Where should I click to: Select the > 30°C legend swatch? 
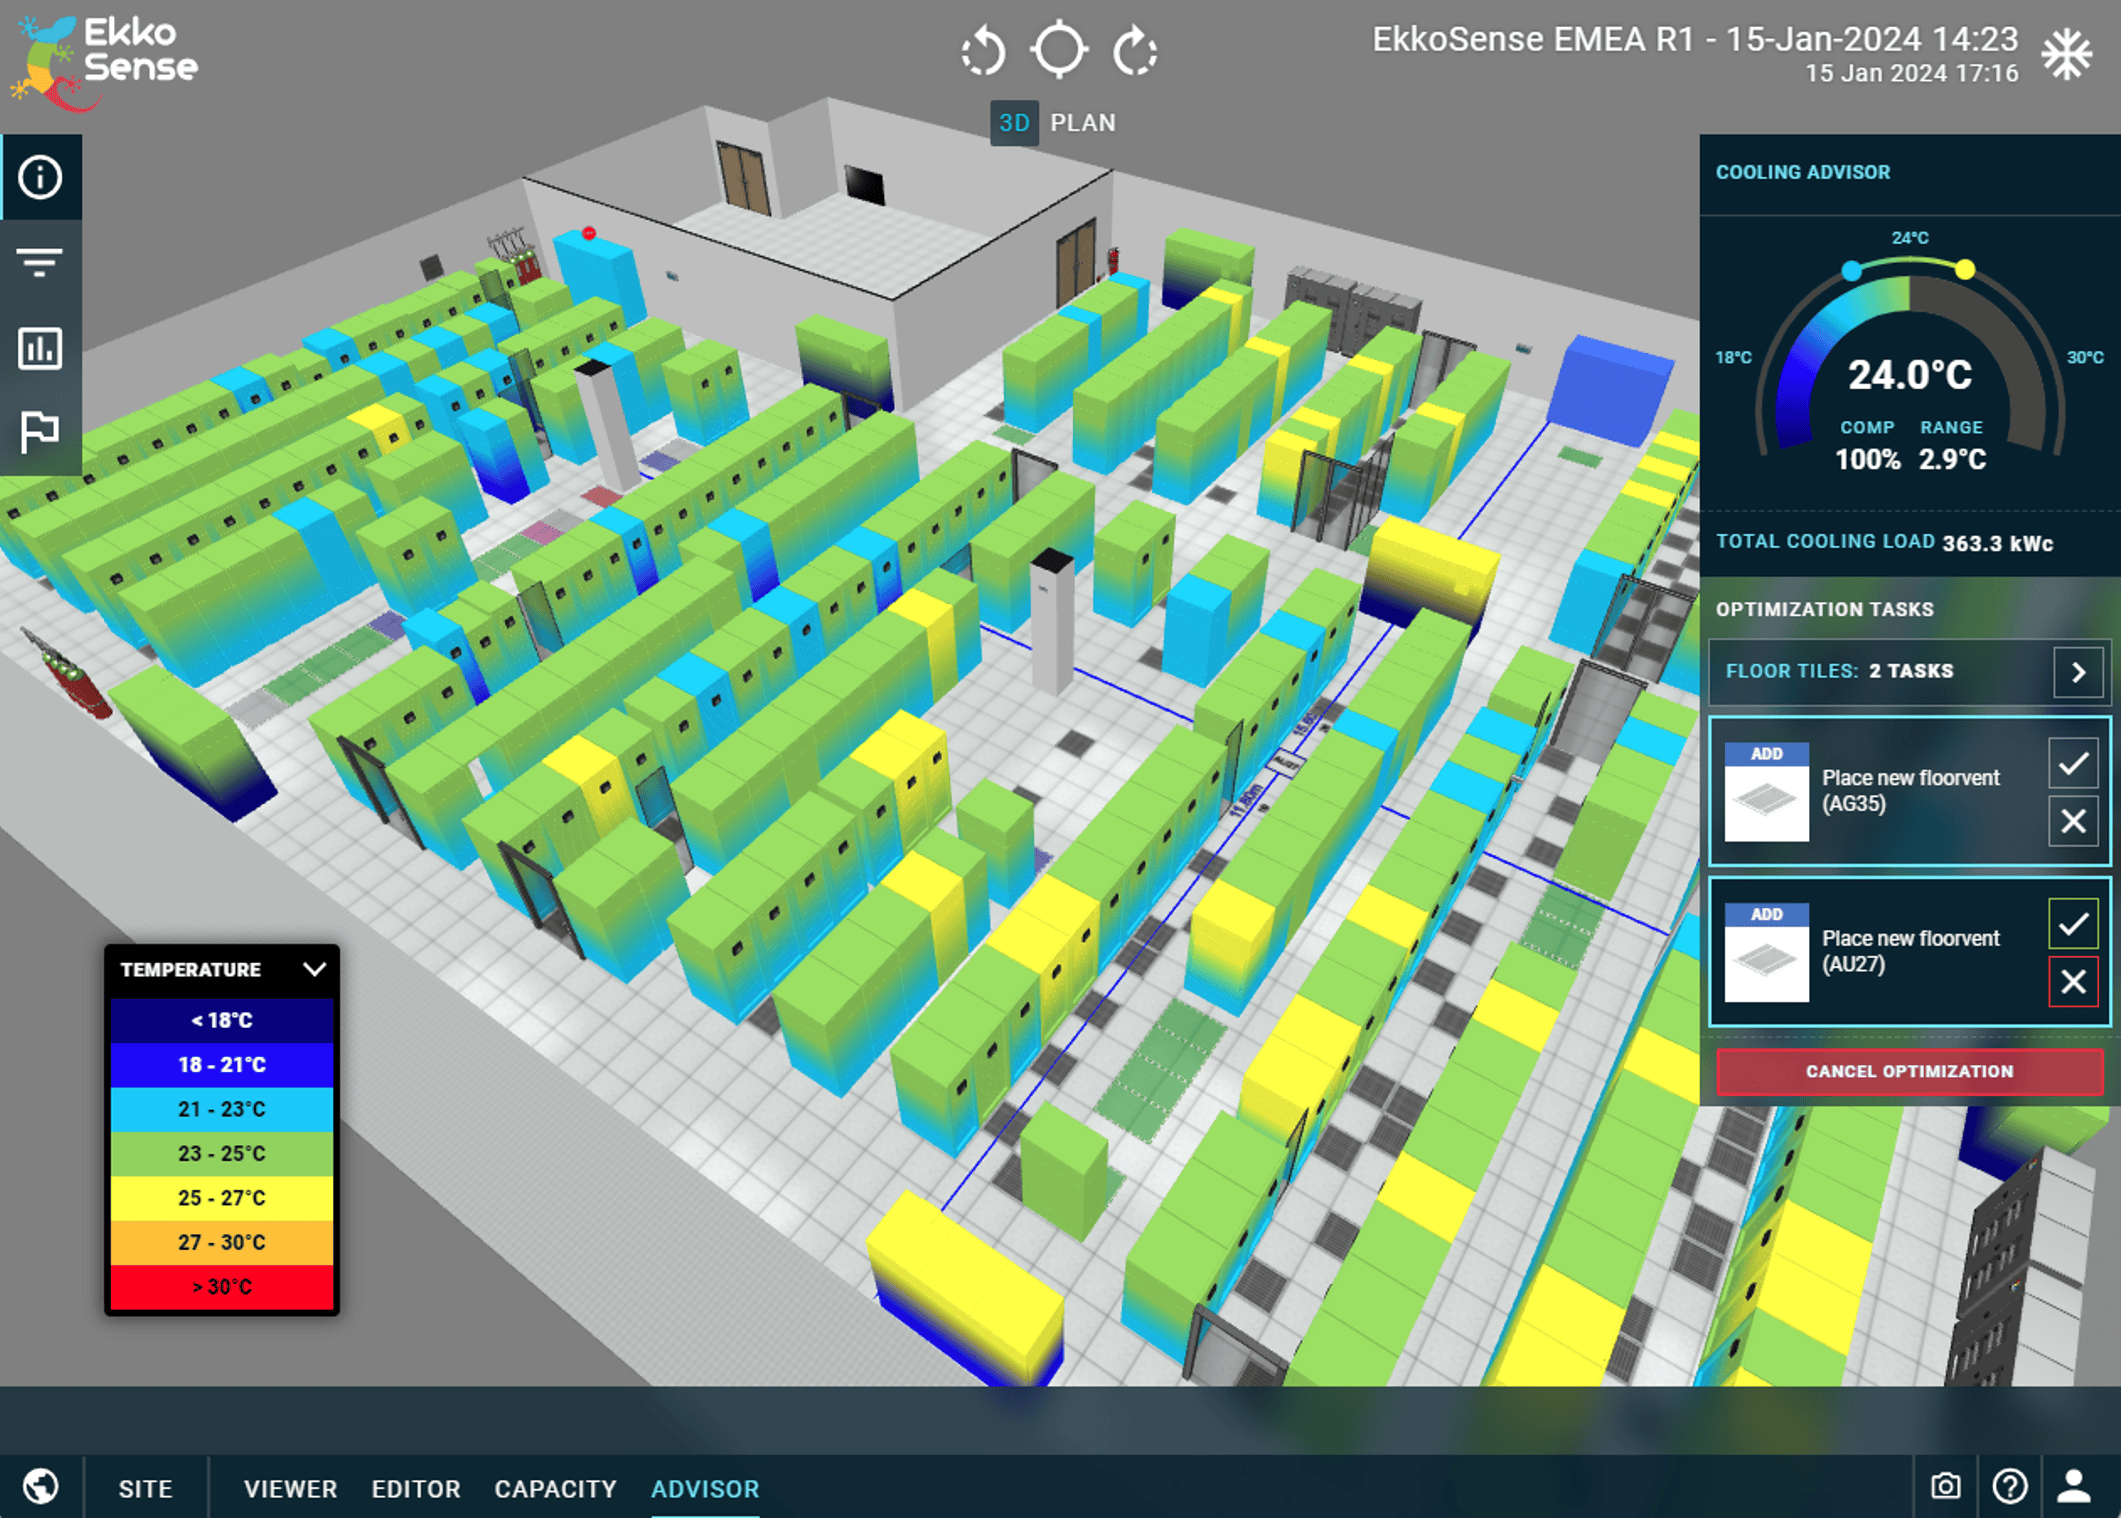tap(222, 1286)
